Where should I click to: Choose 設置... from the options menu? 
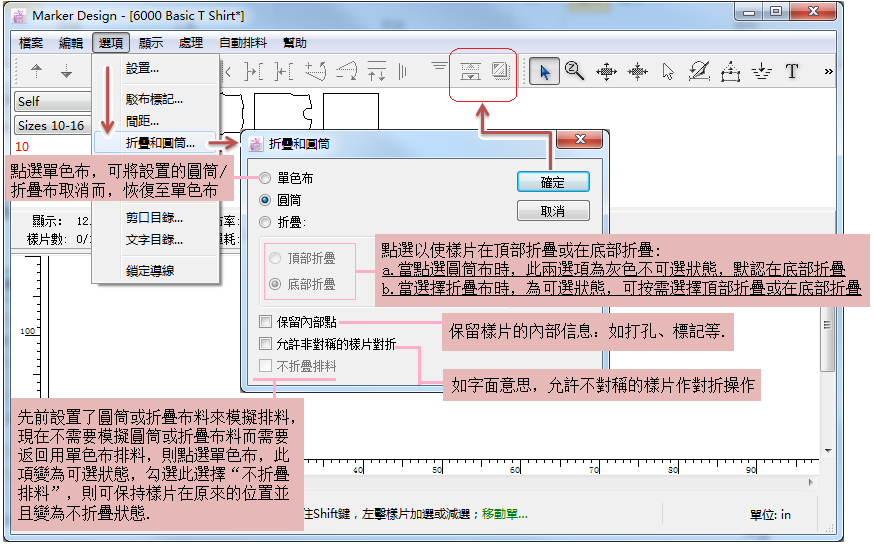(142, 68)
